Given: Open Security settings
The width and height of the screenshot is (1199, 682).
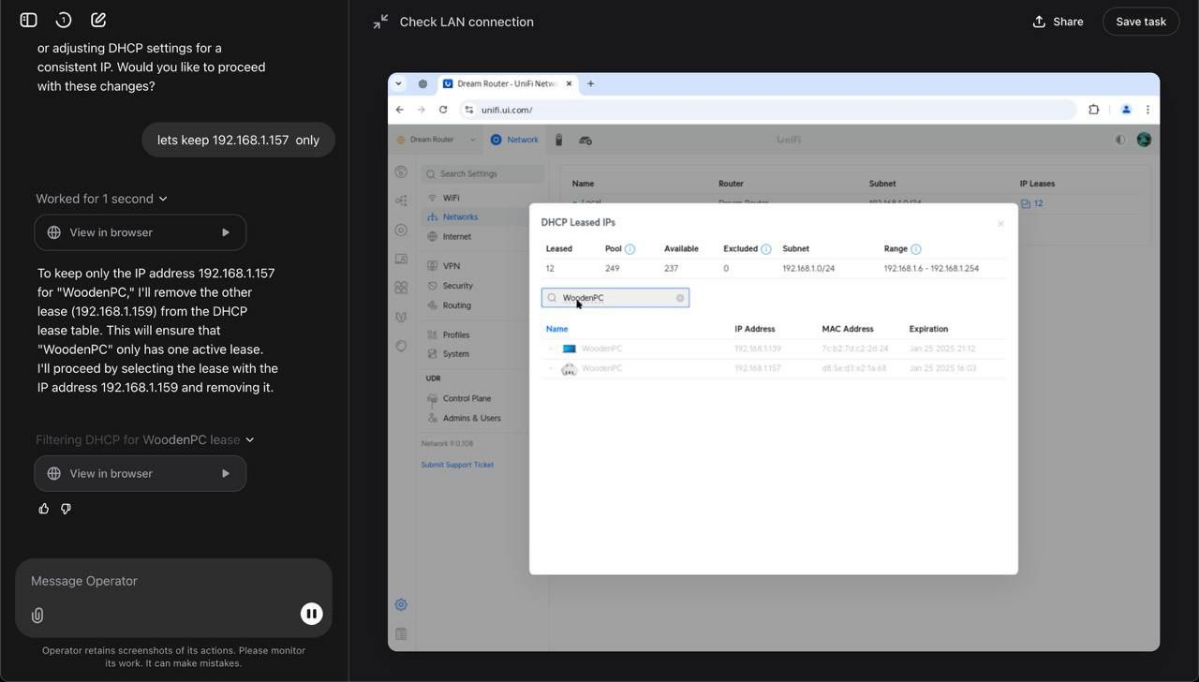Looking at the screenshot, I should click(x=457, y=286).
